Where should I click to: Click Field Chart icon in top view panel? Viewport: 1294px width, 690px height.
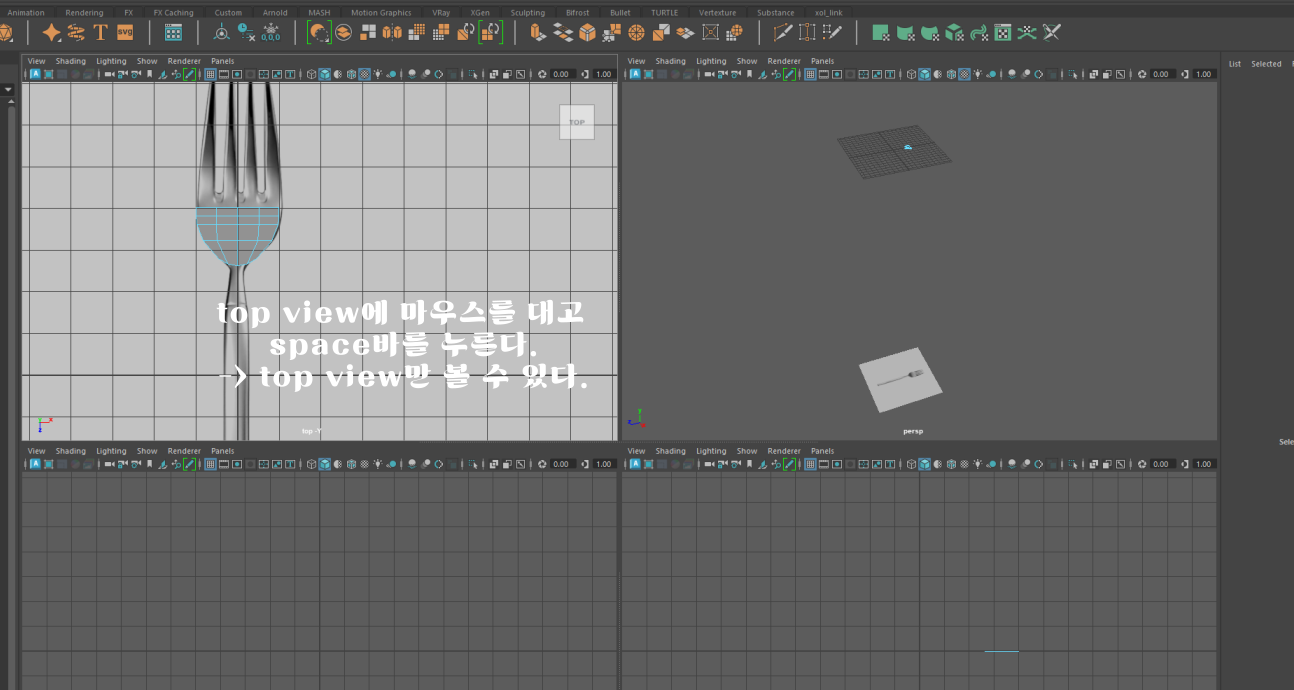click(x=263, y=74)
